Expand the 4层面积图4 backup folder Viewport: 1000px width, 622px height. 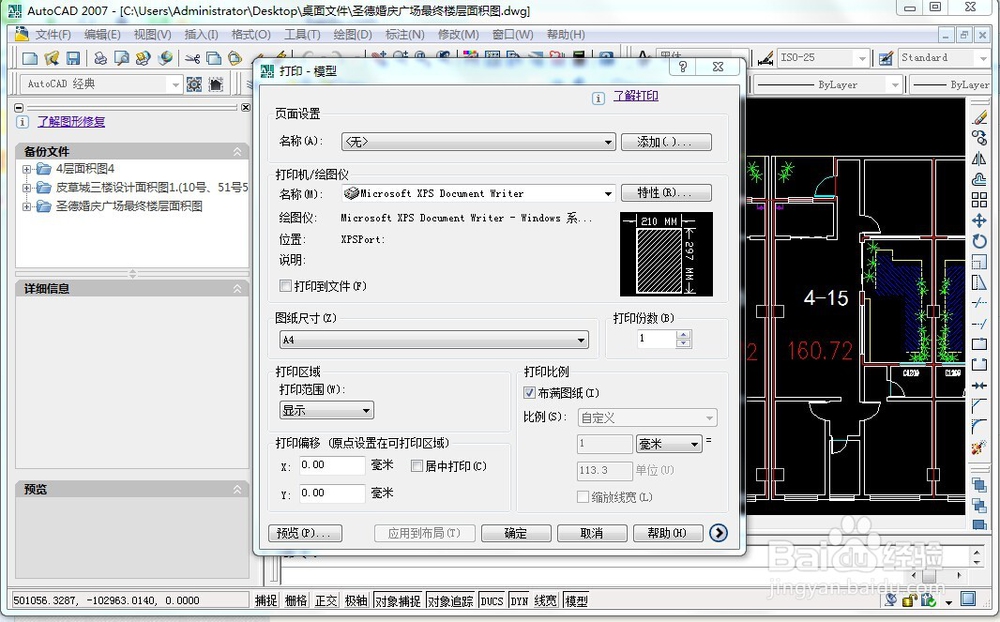point(27,169)
